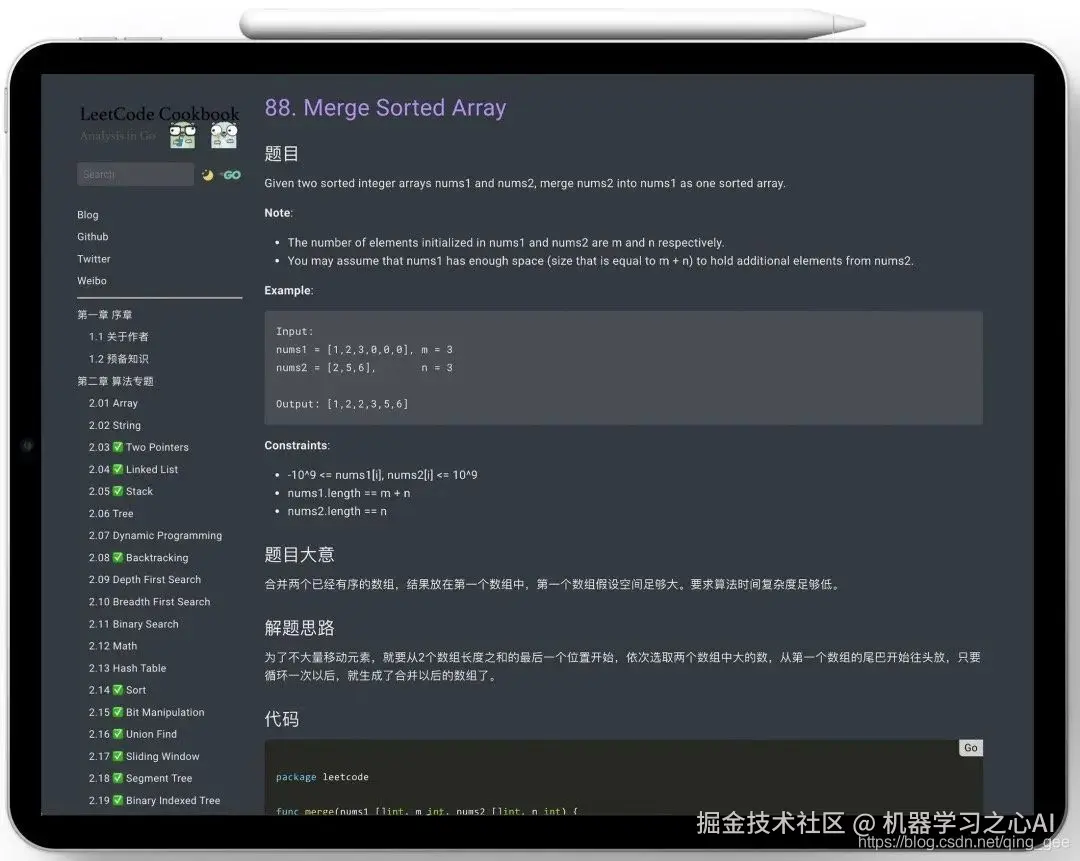This screenshot has width=1080, height=861.
Task: Click the checkmark icon beside 2.14 Sort
Action: (x=119, y=689)
